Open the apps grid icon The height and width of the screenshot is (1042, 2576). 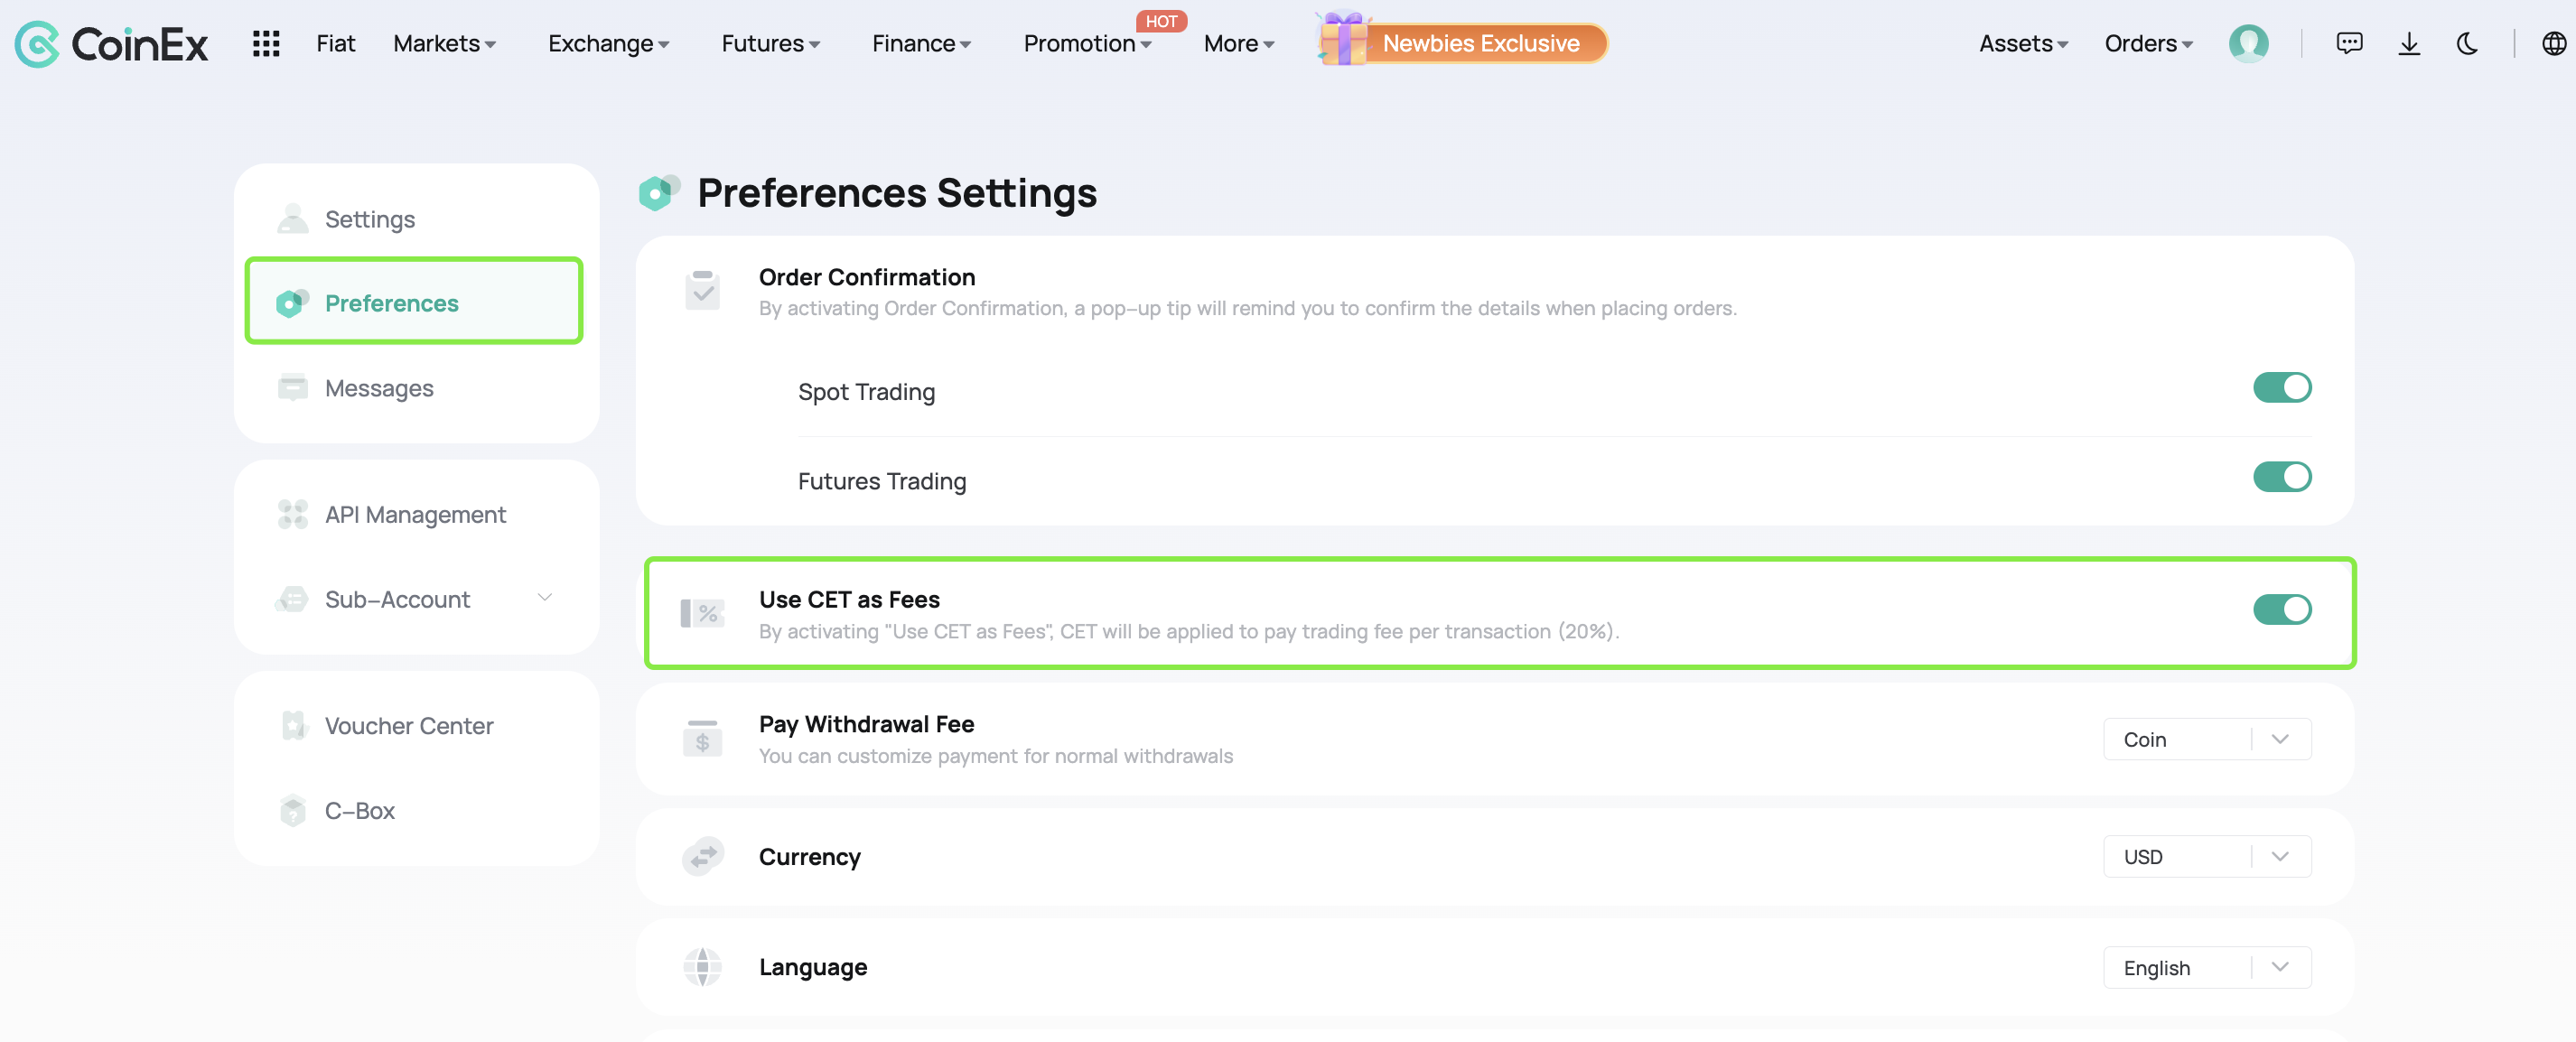(x=265, y=44)
